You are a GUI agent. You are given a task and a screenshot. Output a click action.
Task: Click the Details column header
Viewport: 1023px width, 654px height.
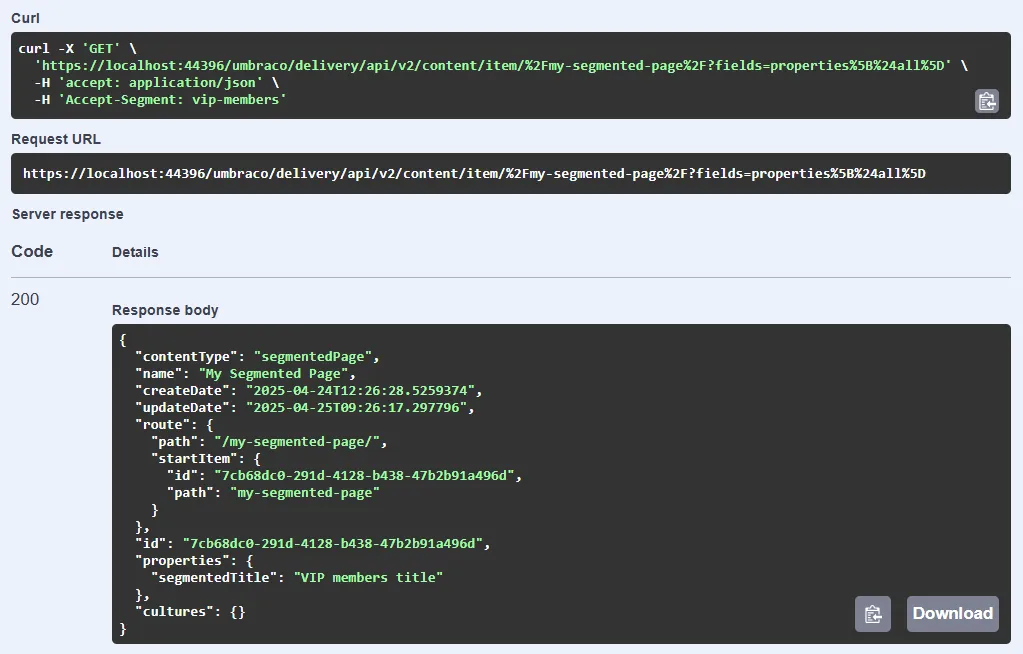pyautogui.click(x=135, y=252)
